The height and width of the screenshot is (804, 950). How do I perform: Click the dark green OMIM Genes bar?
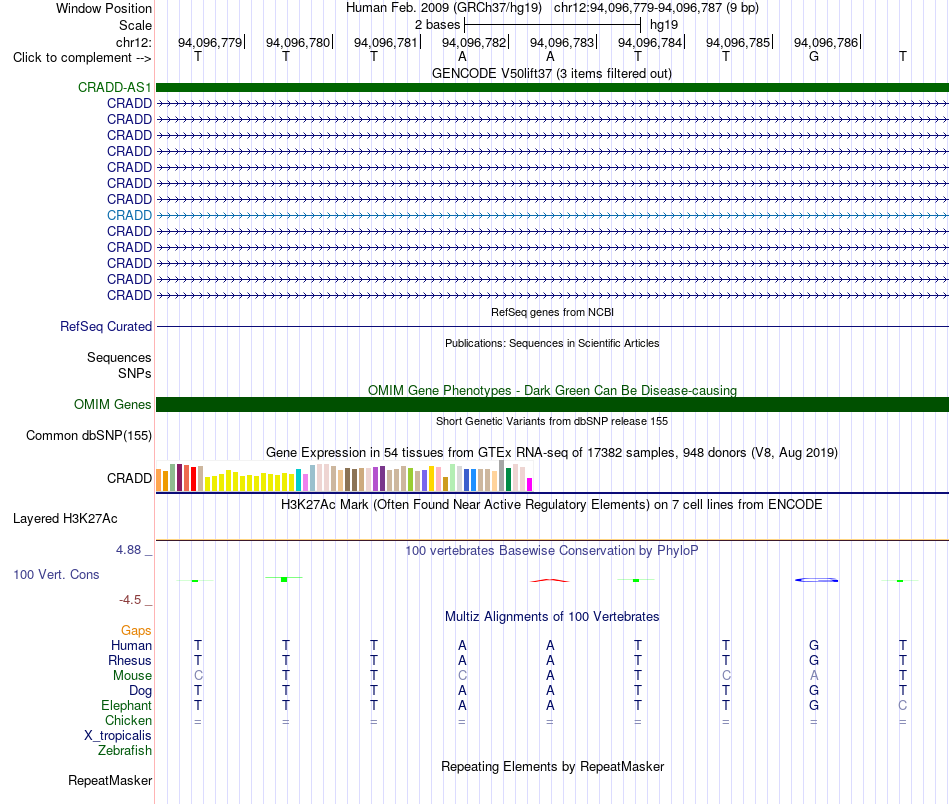pos(552,404)
